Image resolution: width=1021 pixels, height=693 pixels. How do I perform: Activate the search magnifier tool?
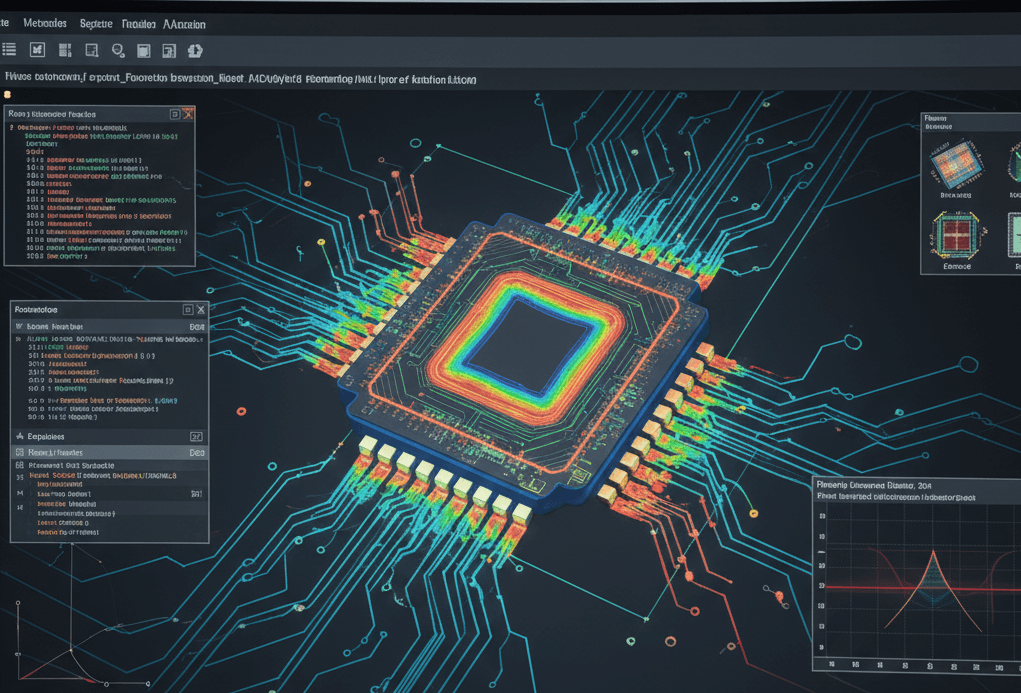pyautogui.click(x=118, y=48)
